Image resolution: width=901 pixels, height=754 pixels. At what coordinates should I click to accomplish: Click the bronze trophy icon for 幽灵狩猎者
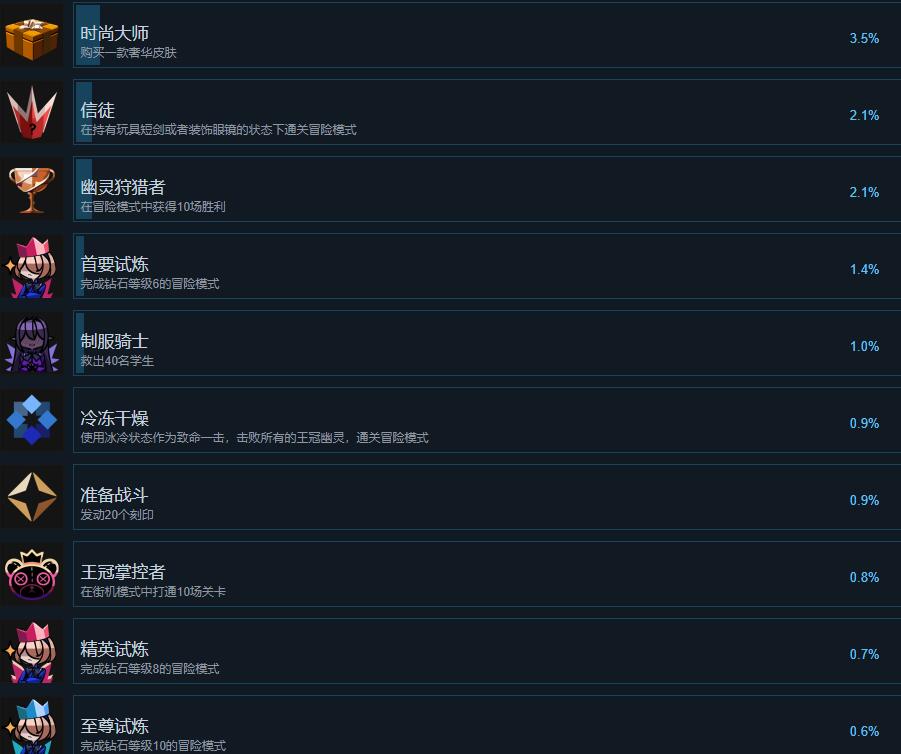click(x=32, y=190)
